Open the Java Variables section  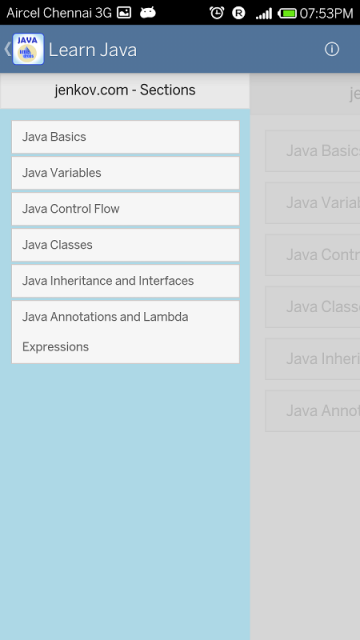click(125, 173)
